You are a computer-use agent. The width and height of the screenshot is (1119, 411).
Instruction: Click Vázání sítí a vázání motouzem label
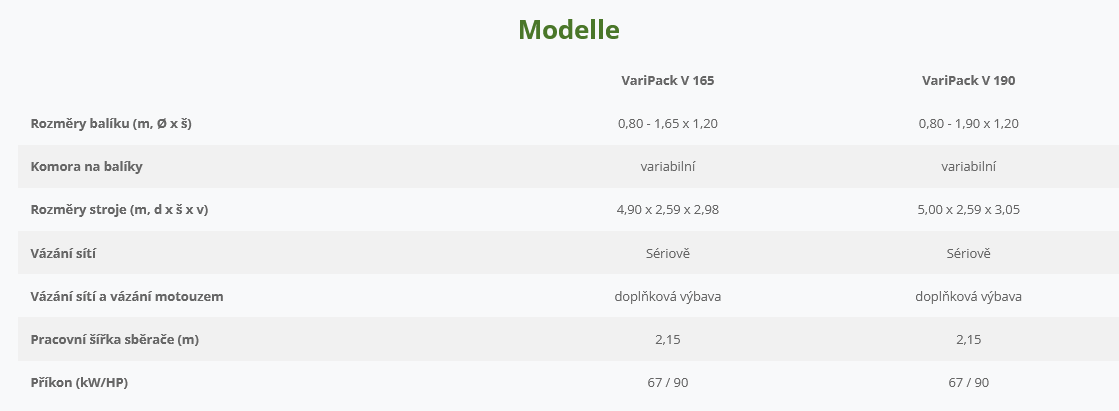click(x=127, y=296)
